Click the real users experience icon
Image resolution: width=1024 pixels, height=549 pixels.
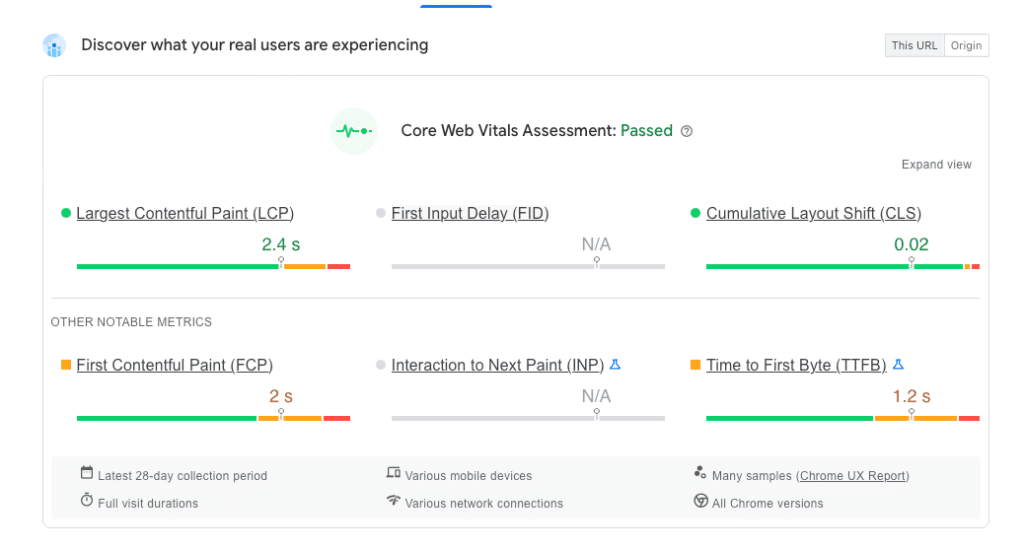54,45
